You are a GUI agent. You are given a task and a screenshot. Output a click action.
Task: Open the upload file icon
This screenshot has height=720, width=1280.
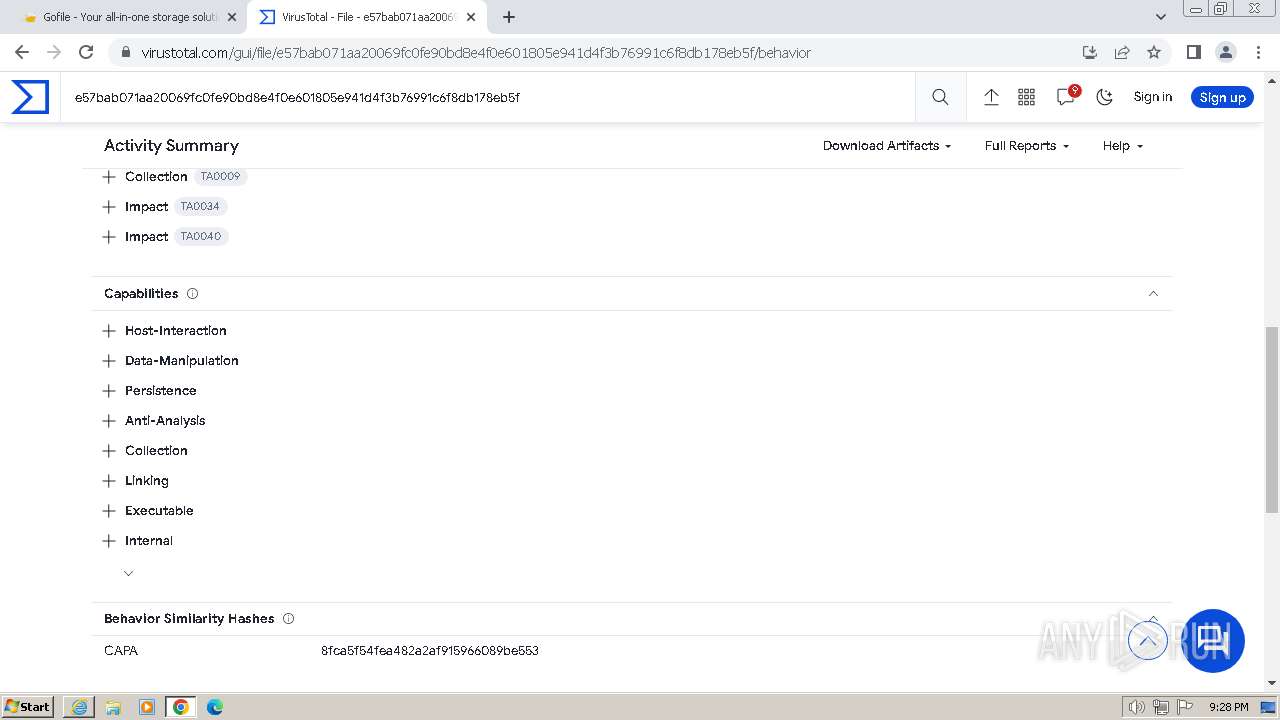[x=991, y=97]
